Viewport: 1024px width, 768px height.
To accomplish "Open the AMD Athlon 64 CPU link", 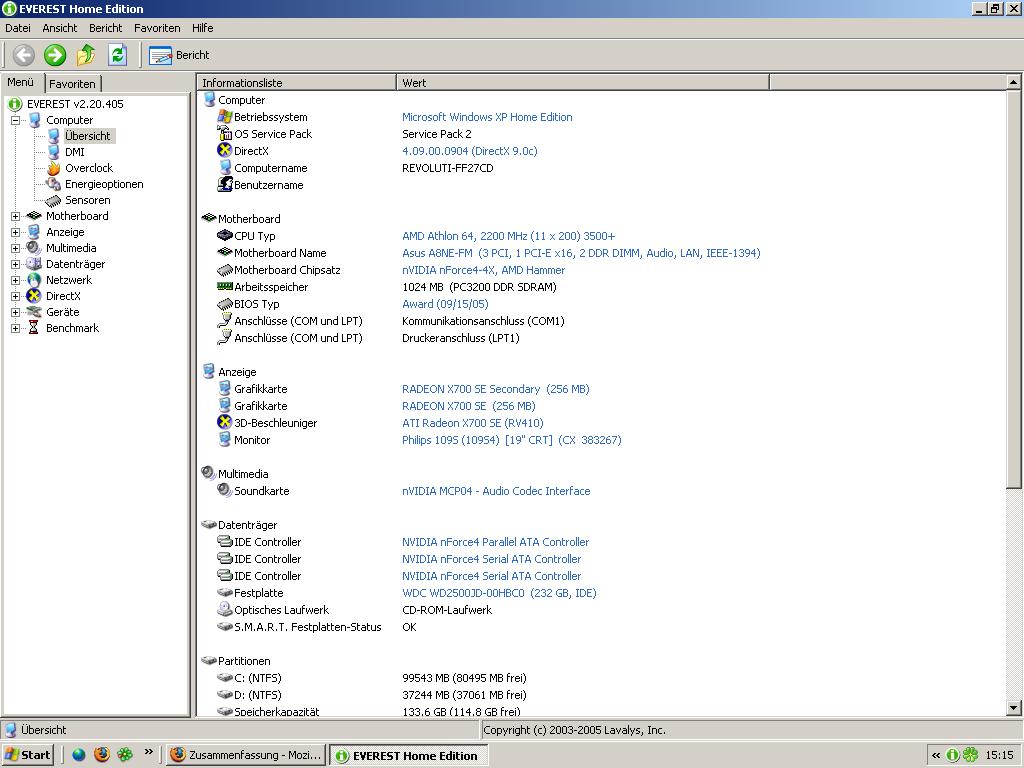I will [508, 236].
